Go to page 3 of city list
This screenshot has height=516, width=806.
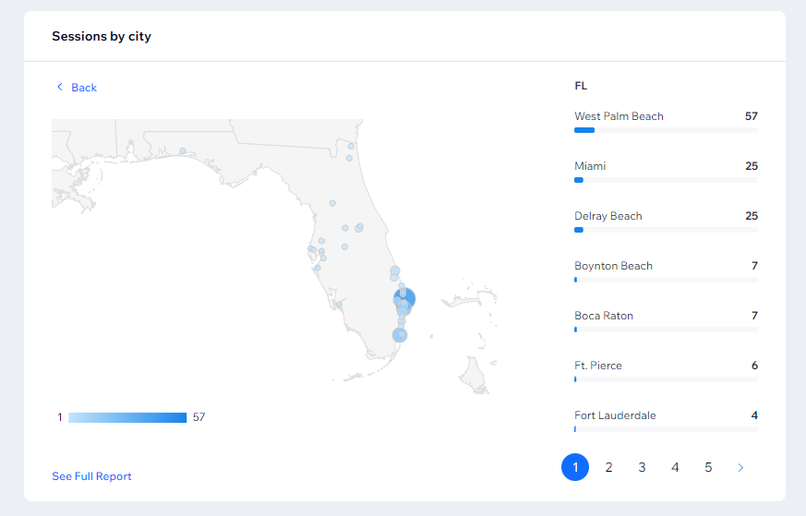click(x=642, y=467)
